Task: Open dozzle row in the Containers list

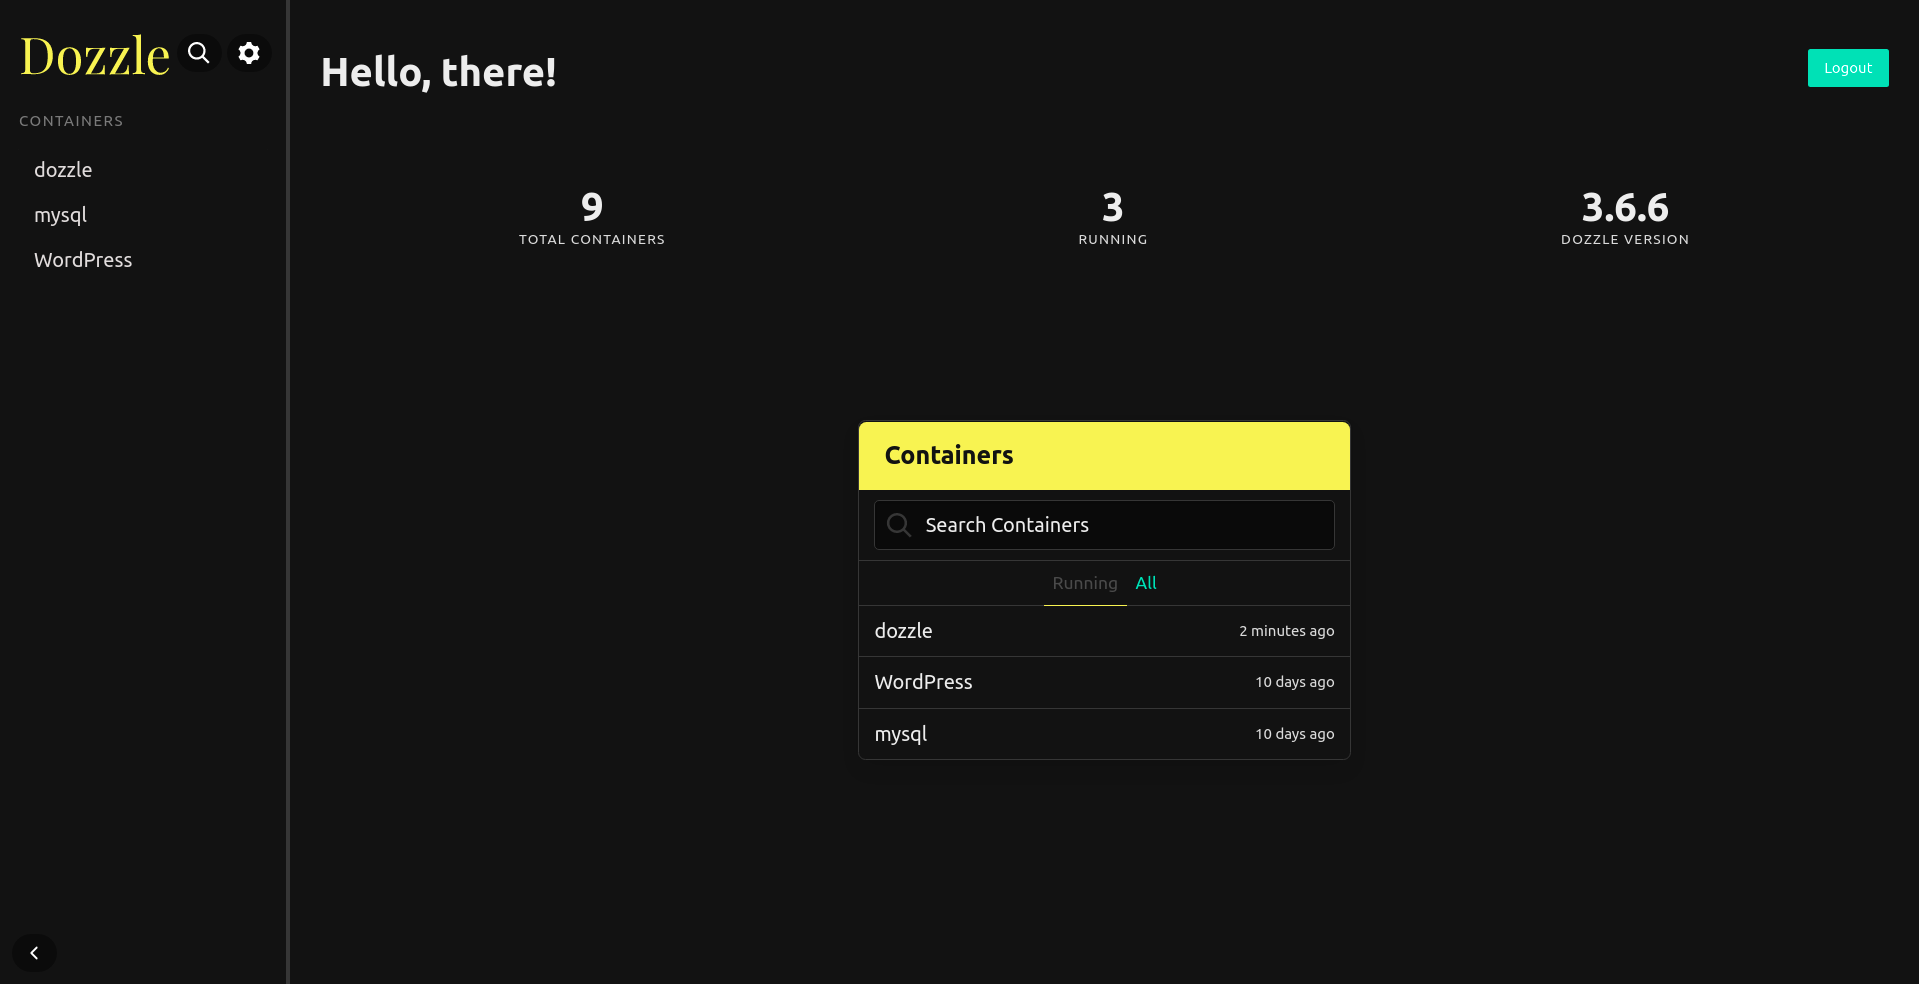Action: [1104, 631]
